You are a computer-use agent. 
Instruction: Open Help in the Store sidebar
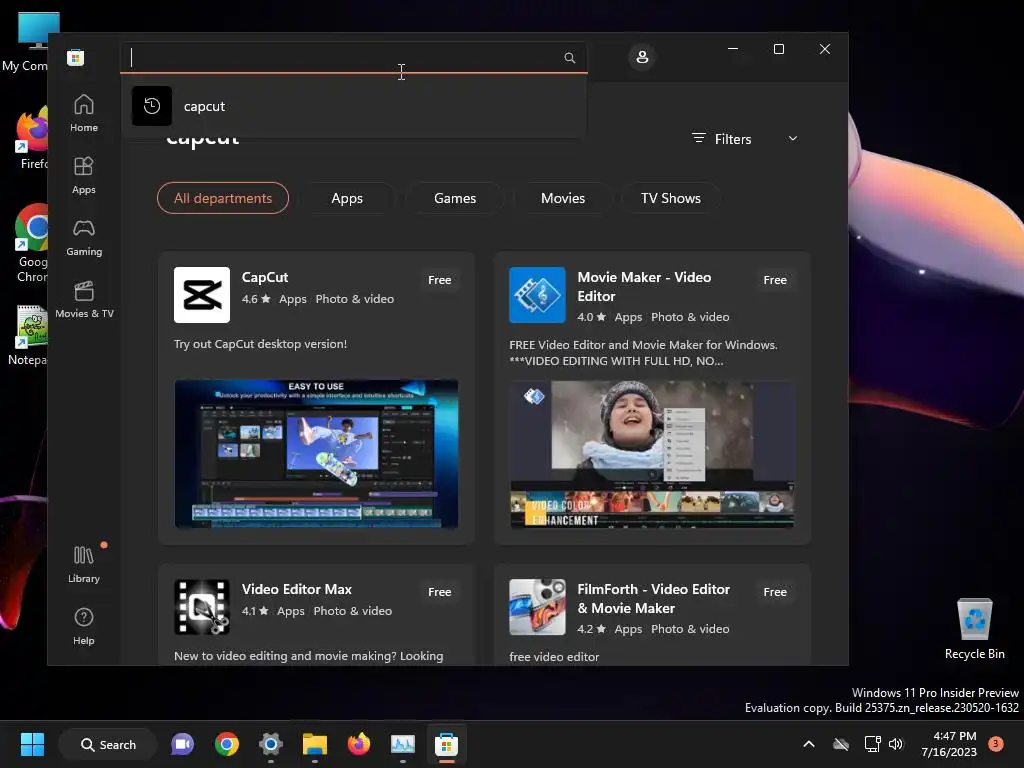pos(84,626)
